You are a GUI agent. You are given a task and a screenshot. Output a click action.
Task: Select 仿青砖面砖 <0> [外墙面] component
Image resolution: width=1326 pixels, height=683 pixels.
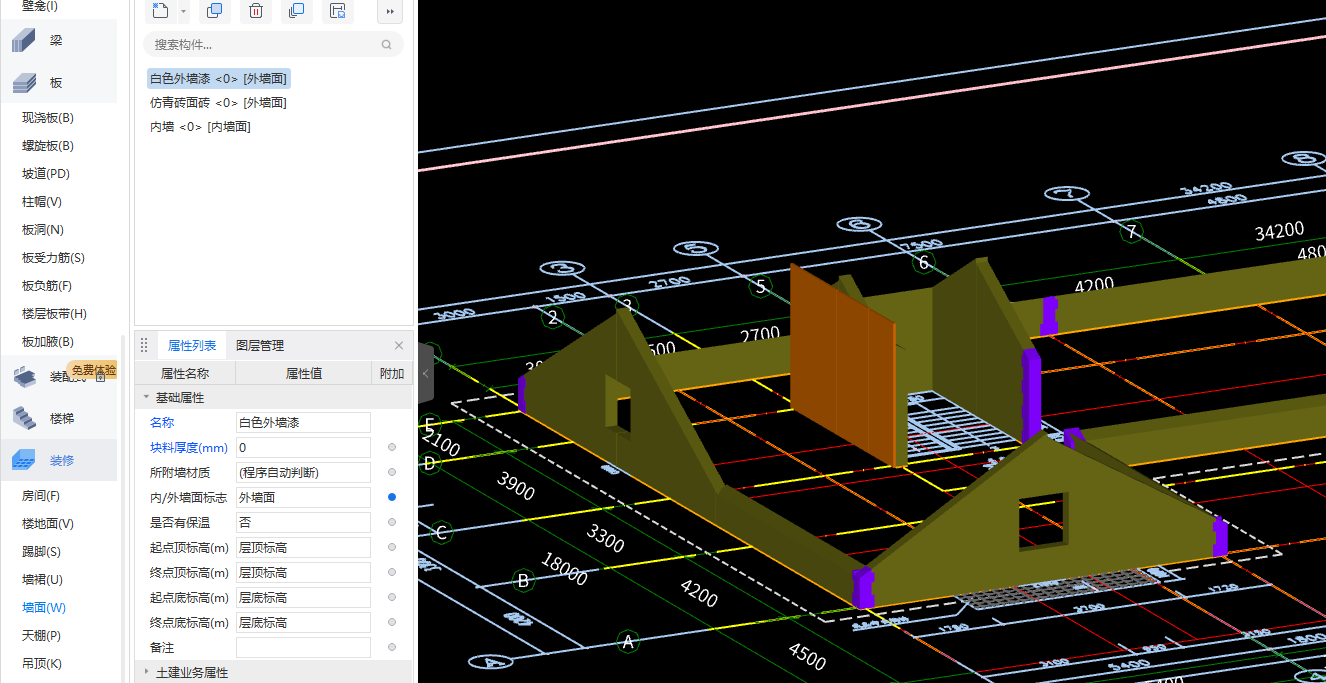click(x=218, y=102)
